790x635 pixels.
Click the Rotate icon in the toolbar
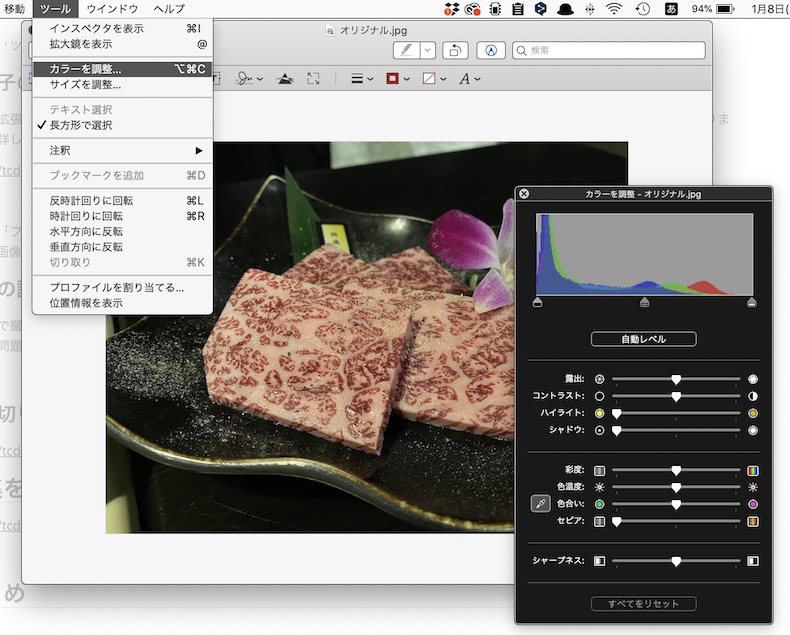tap(456, 50)
